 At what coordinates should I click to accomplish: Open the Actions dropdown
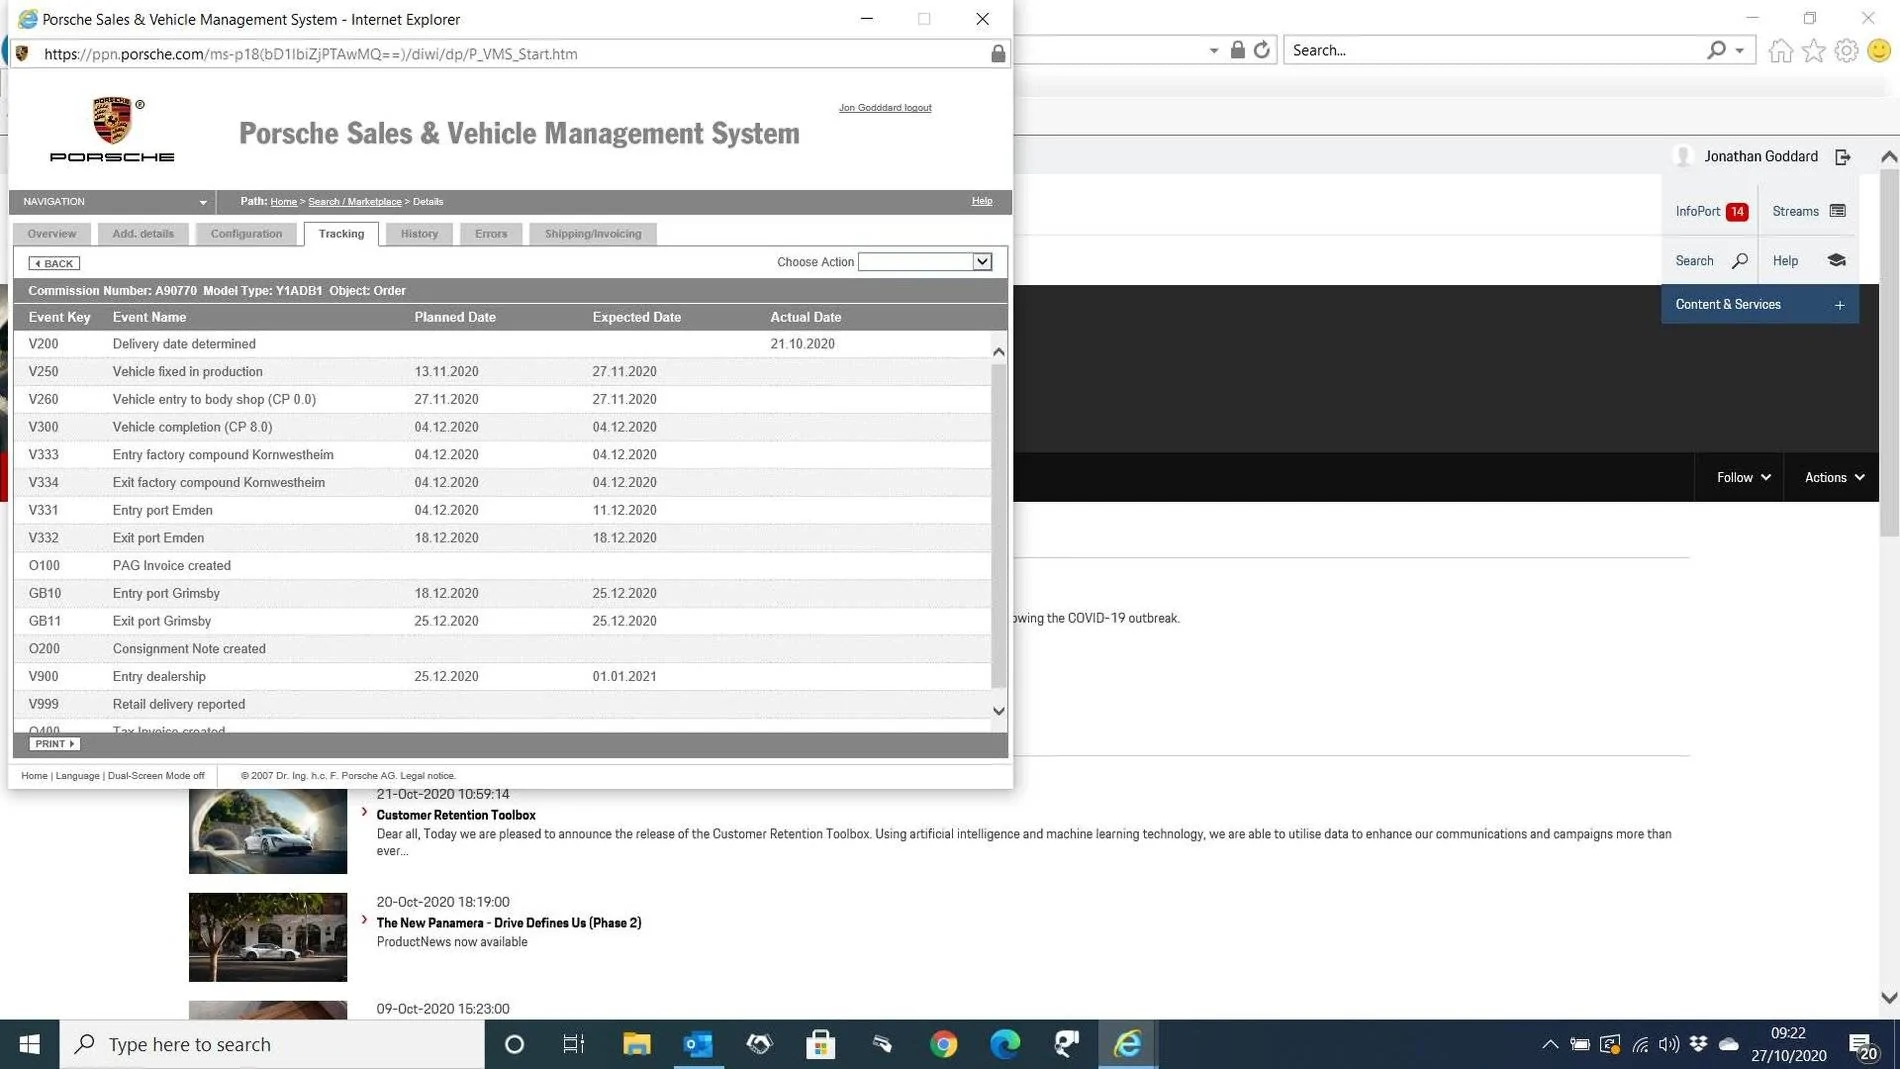click(1834, 478)
